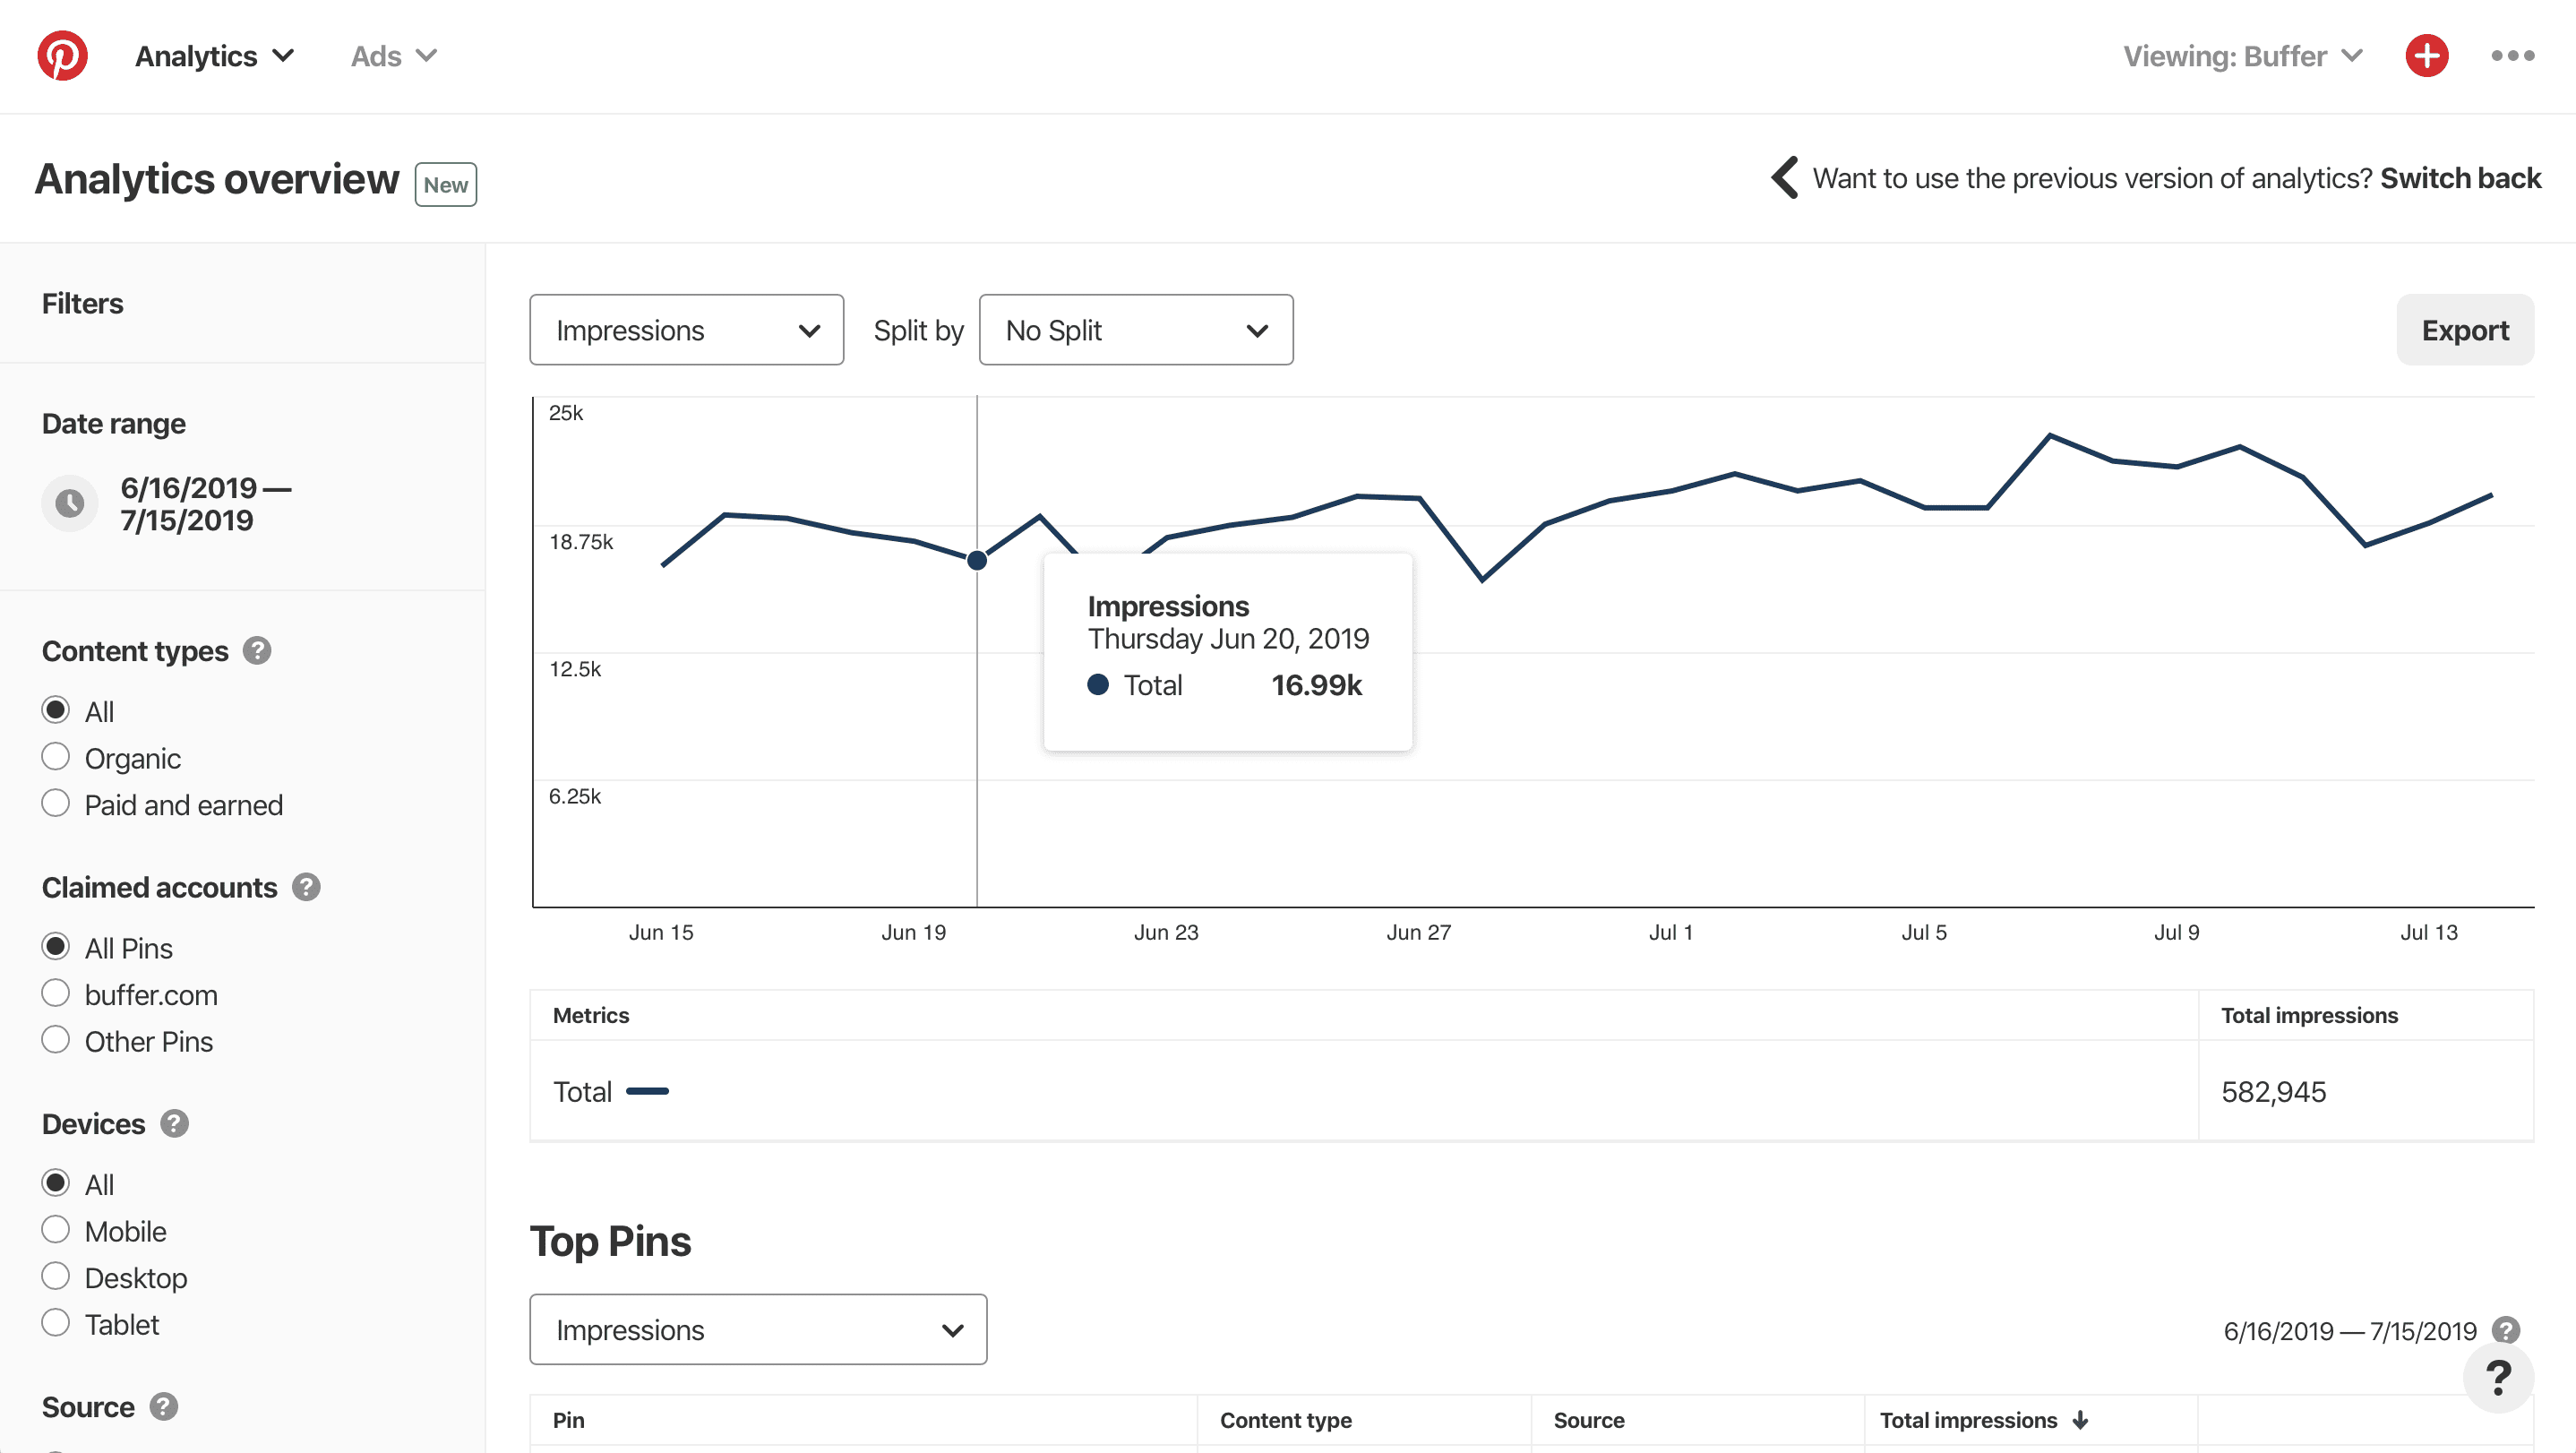Open the No Split dropdown

pyautogui.click(x=1136, y=330)
